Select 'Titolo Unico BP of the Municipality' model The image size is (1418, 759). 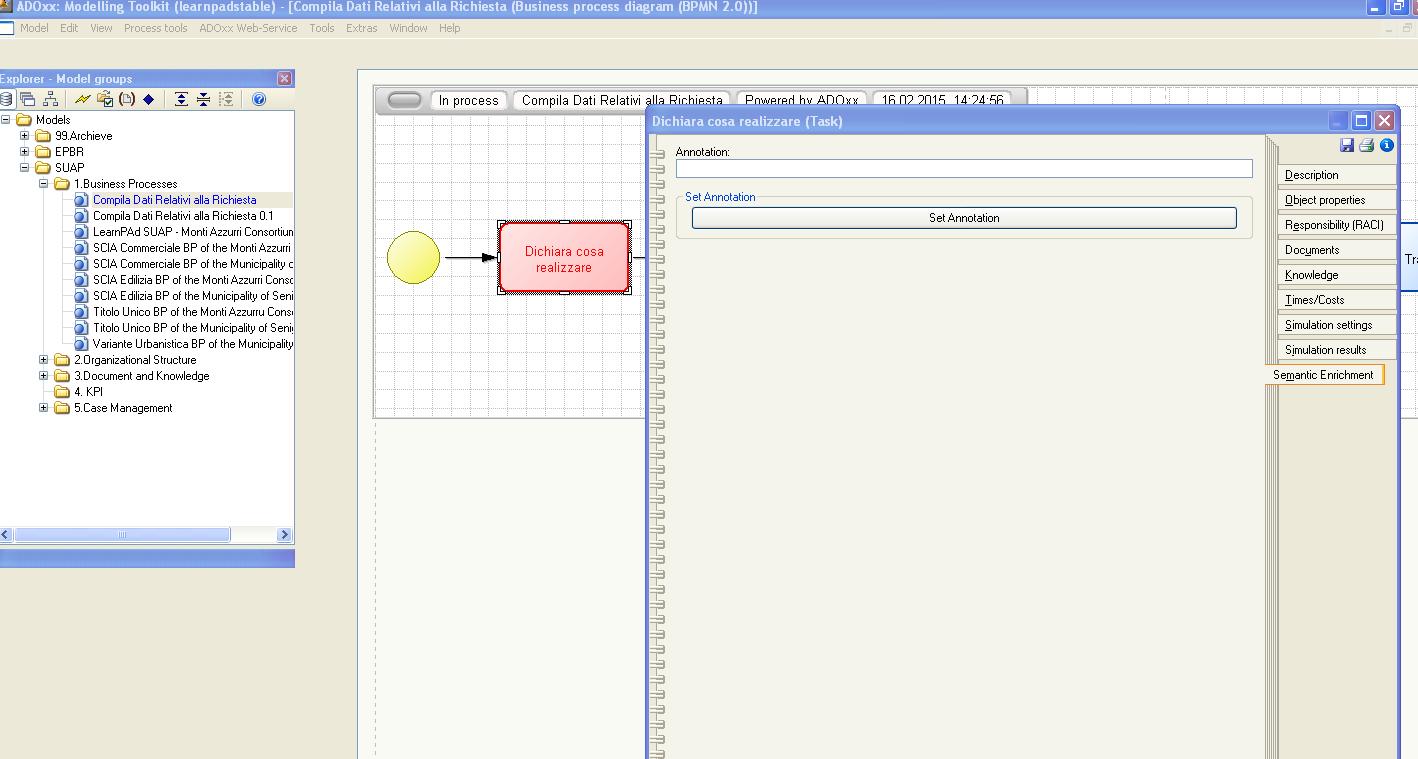tap(193, 328)
